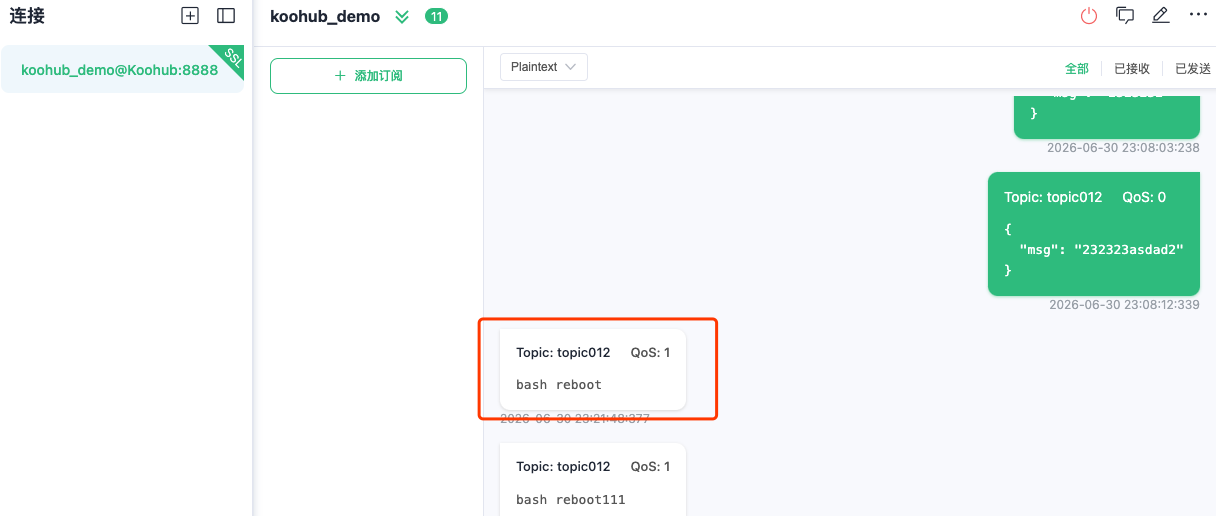Screen dimensions: 1216x516
Task: Switch to the 已接收 filter tab
Action: click(x=1132, y=68)
